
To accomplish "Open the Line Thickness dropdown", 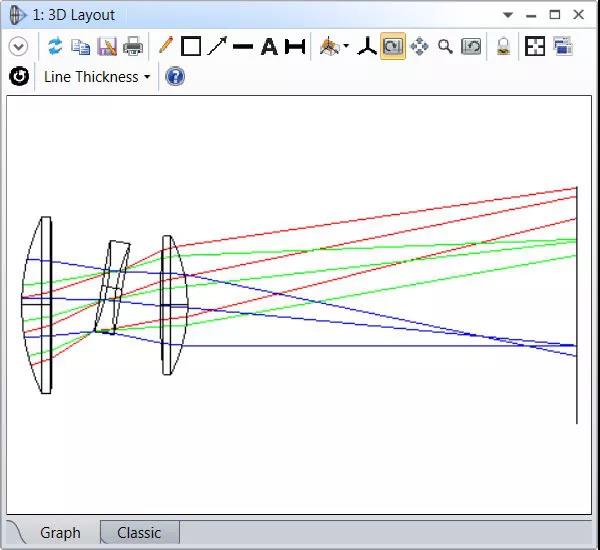I will click(97, 77).
